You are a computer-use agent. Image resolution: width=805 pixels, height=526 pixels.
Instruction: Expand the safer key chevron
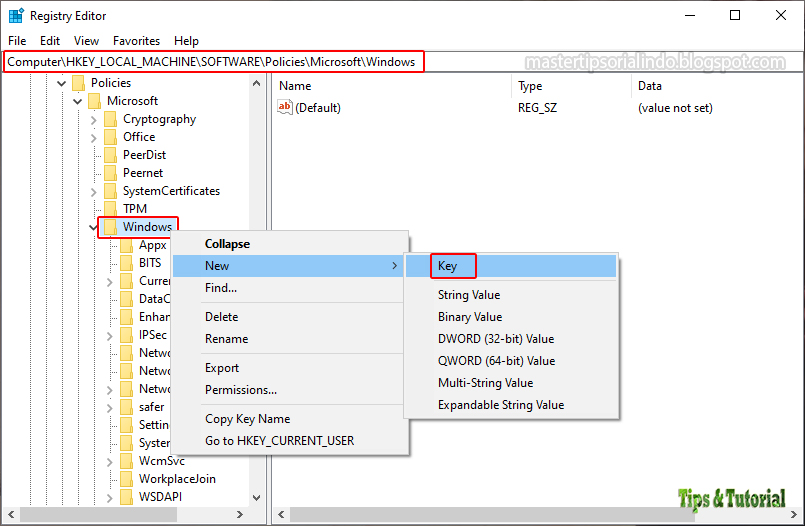(109, 407)
